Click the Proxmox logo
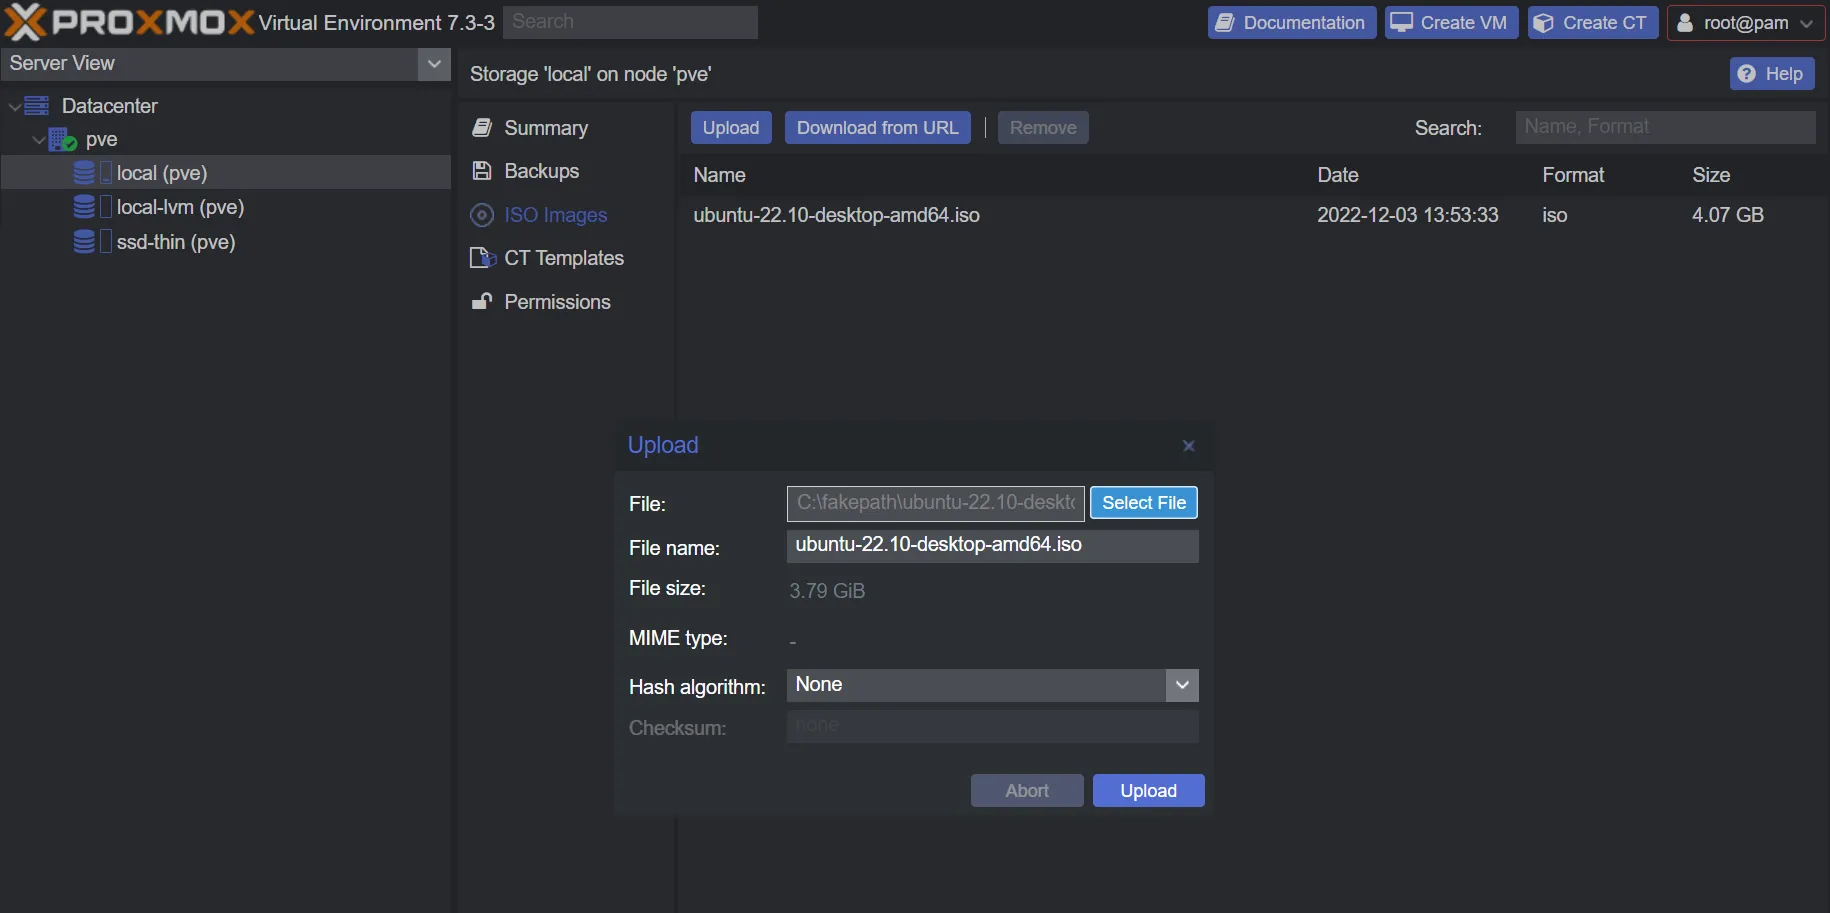 (130, 20)
